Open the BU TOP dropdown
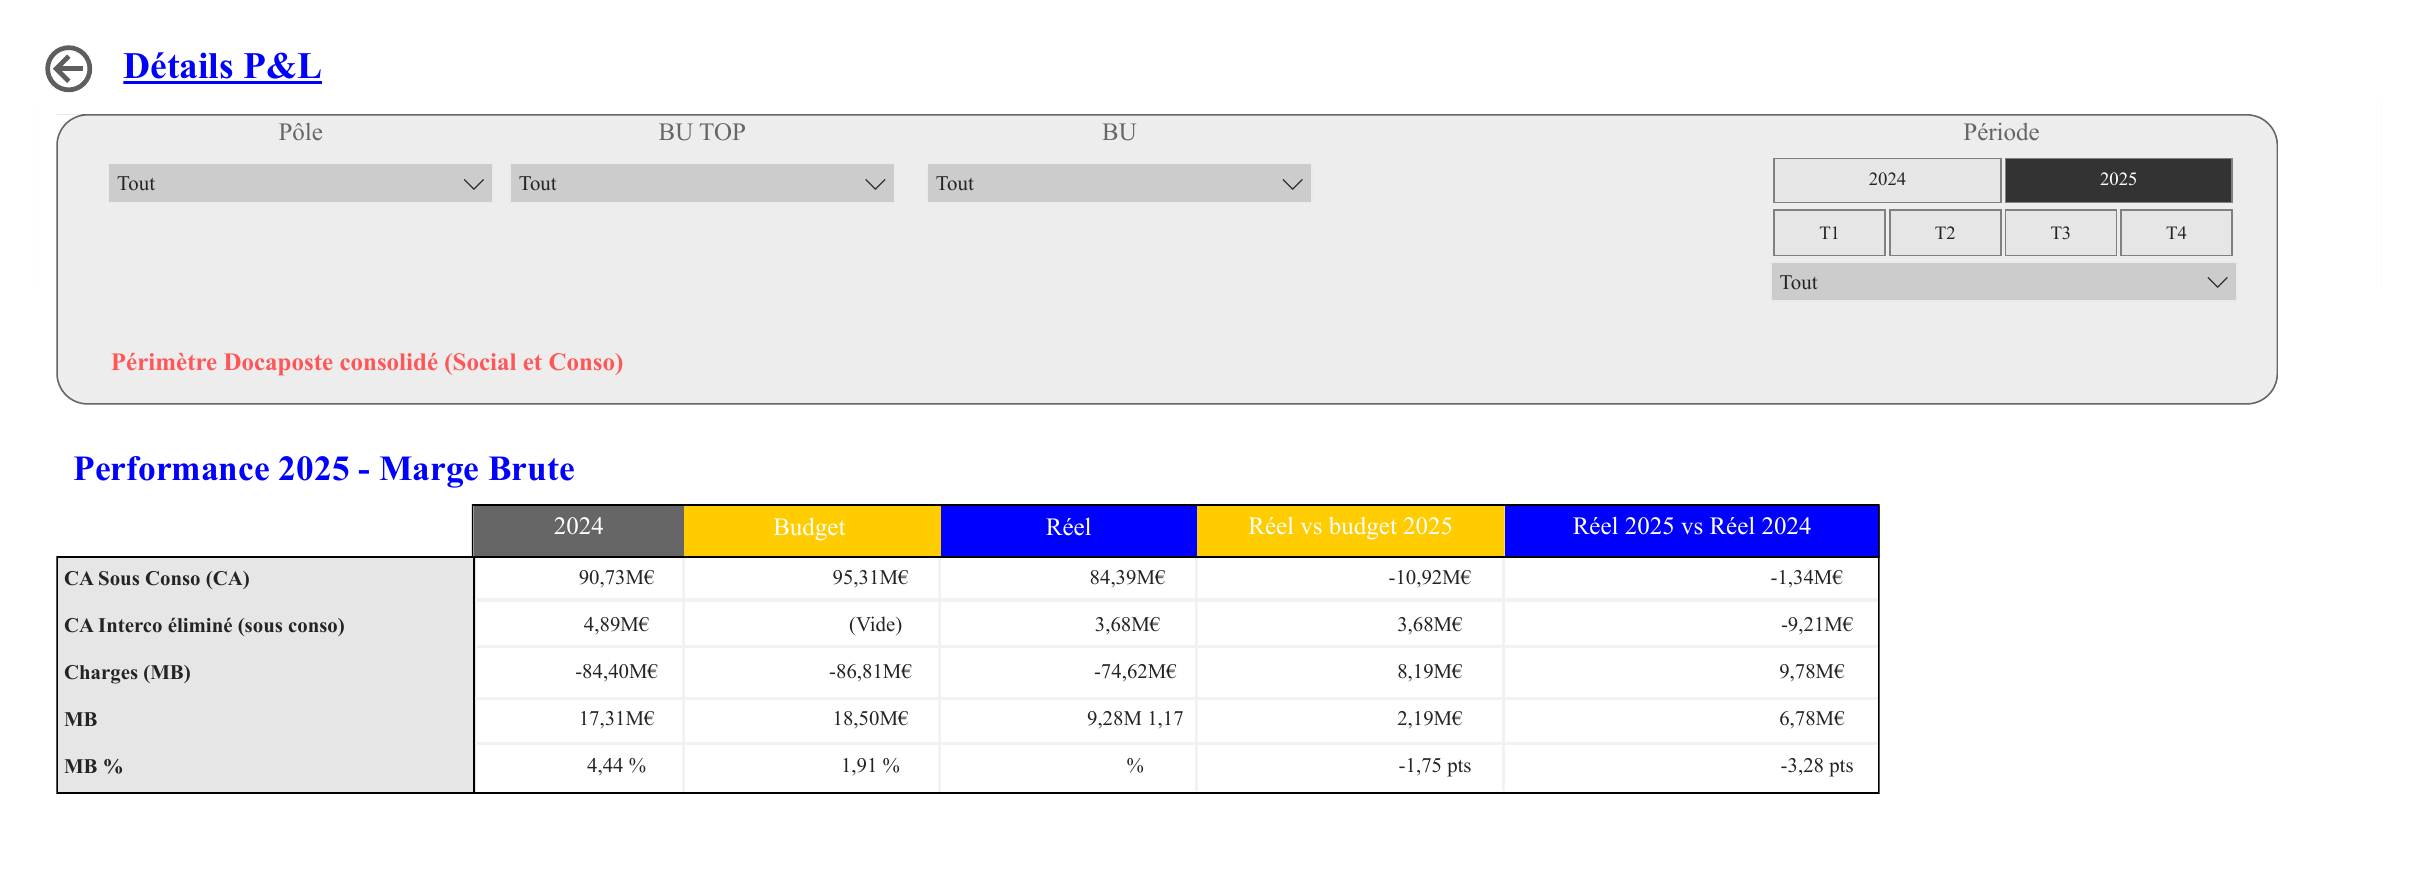The width and height of the screenshot is (2419, 880). 702,183
